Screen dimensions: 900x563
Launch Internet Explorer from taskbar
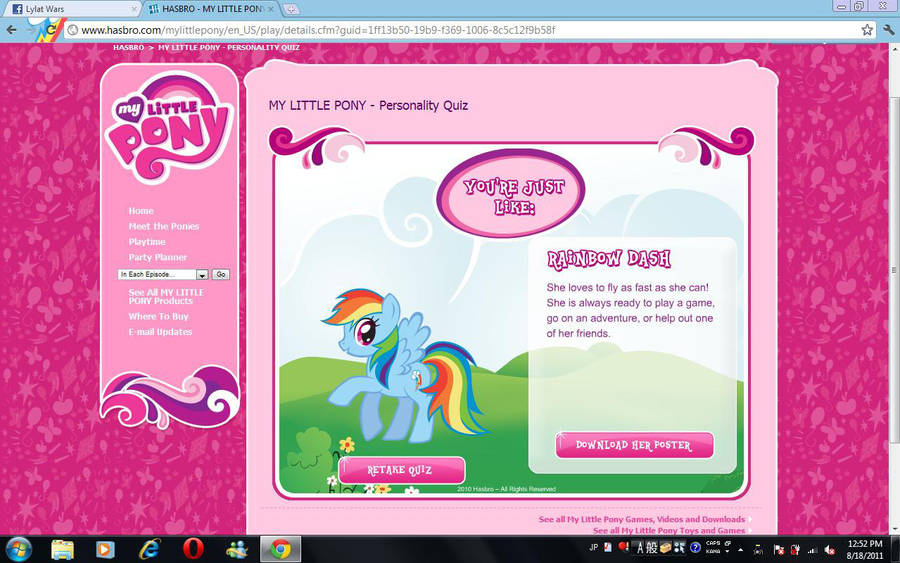(x=149, y=550)
